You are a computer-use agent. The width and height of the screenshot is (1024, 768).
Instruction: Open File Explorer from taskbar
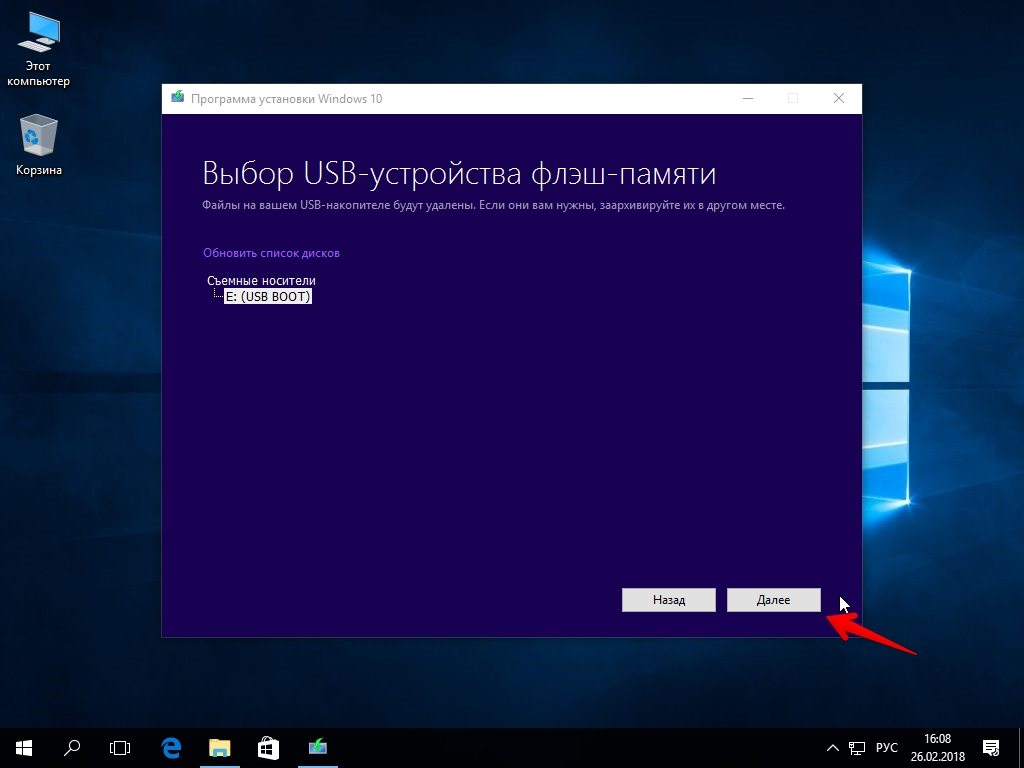click(x=220, y=748)
